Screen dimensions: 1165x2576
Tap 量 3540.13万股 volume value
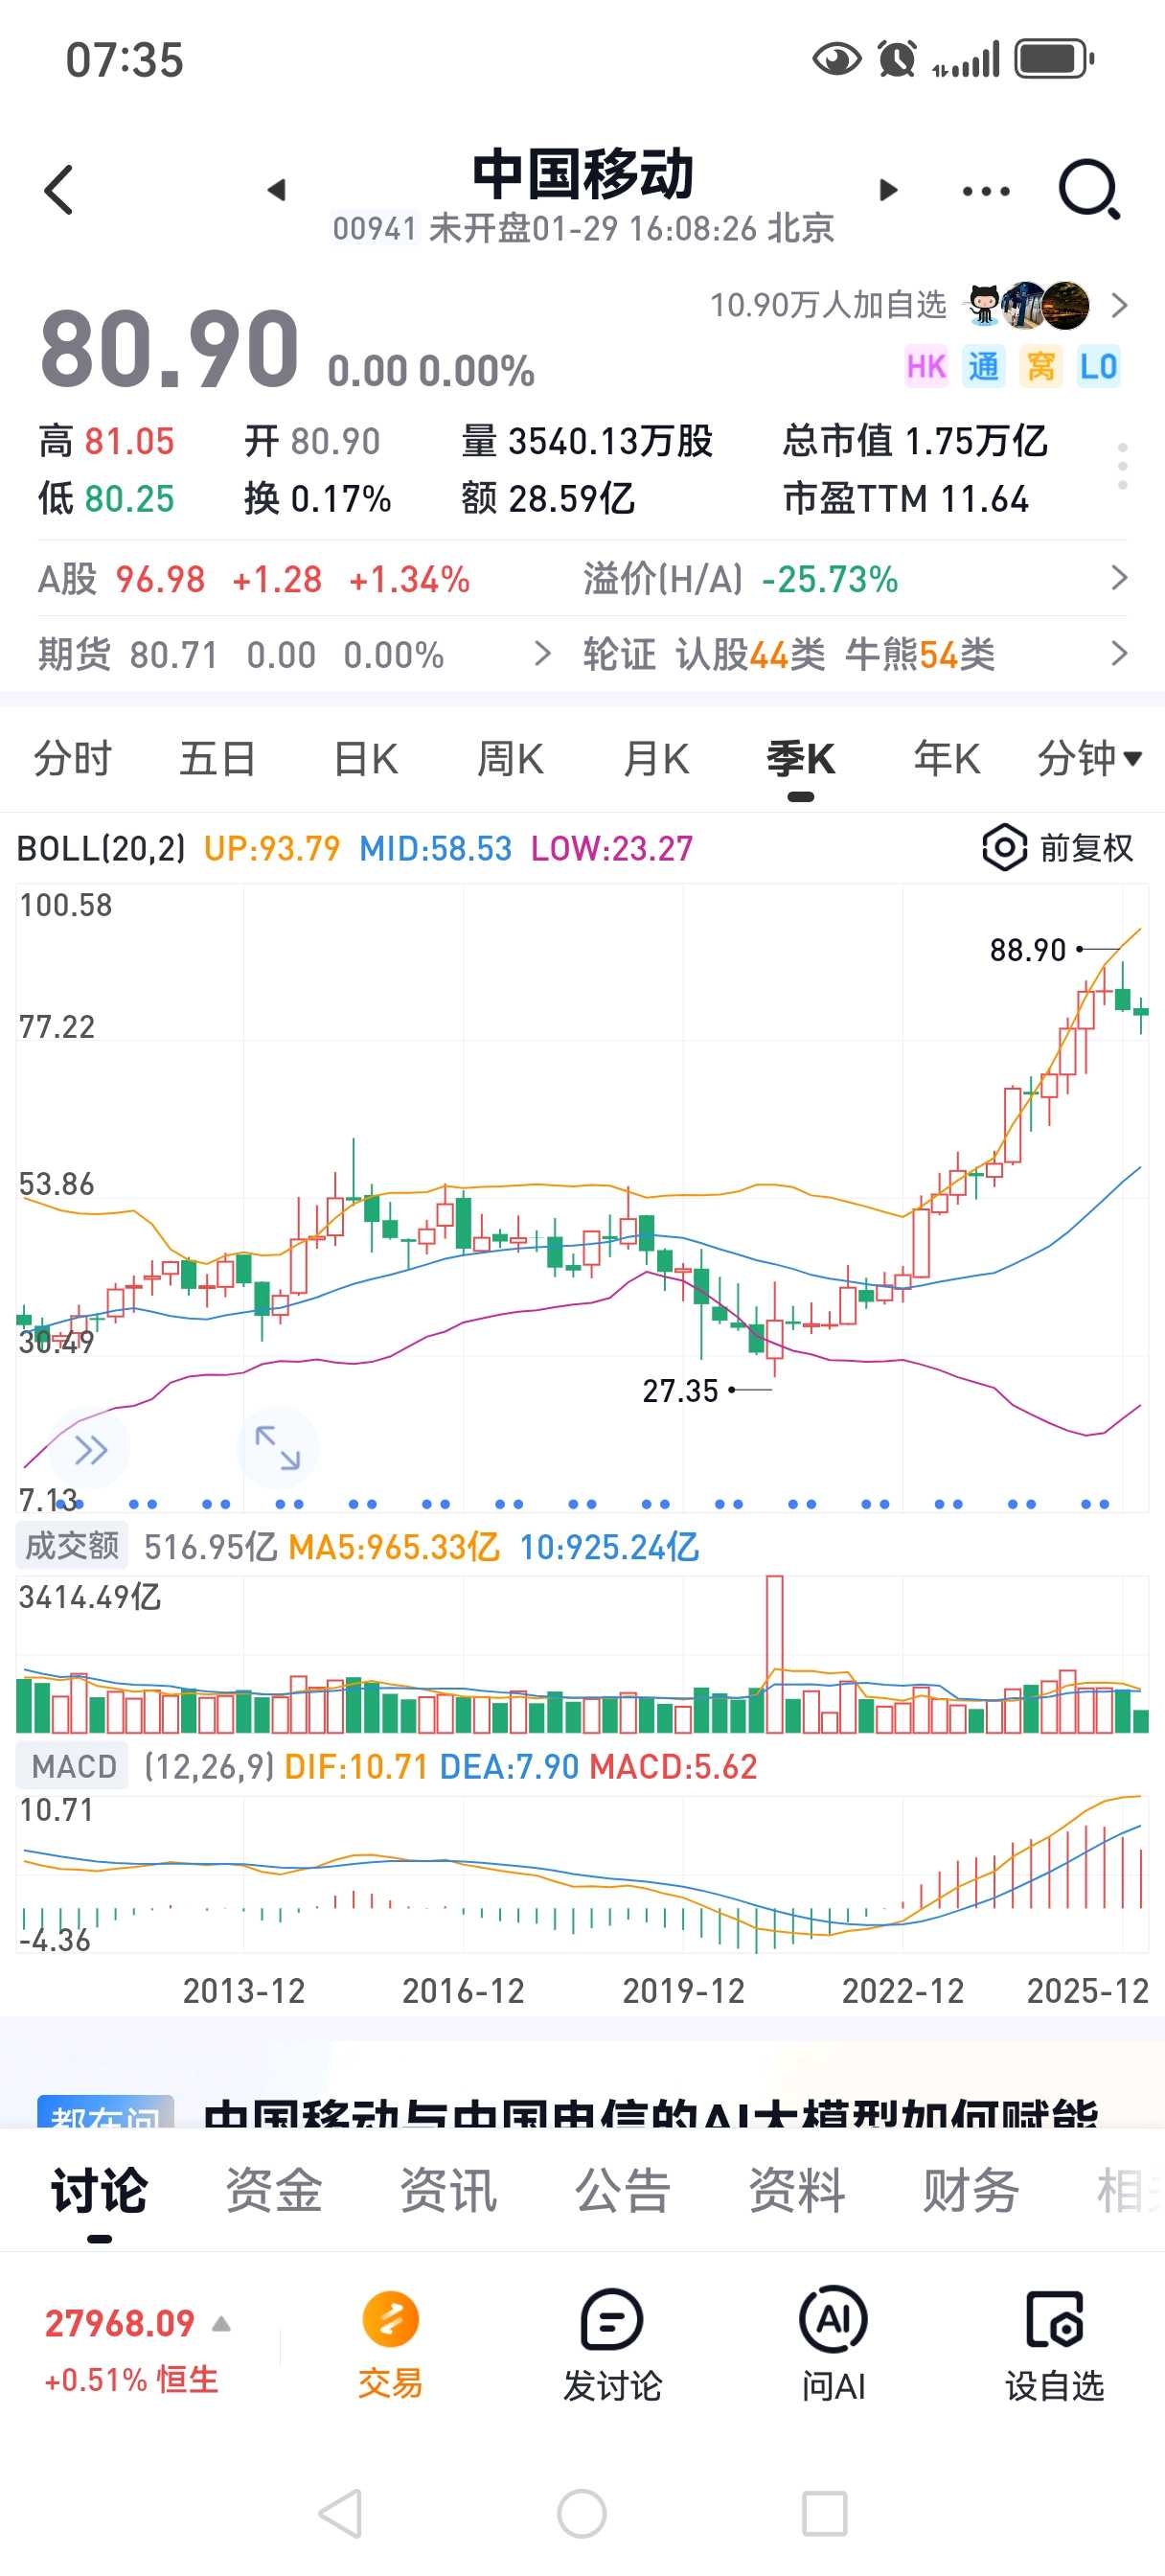(x=587, y=440)
